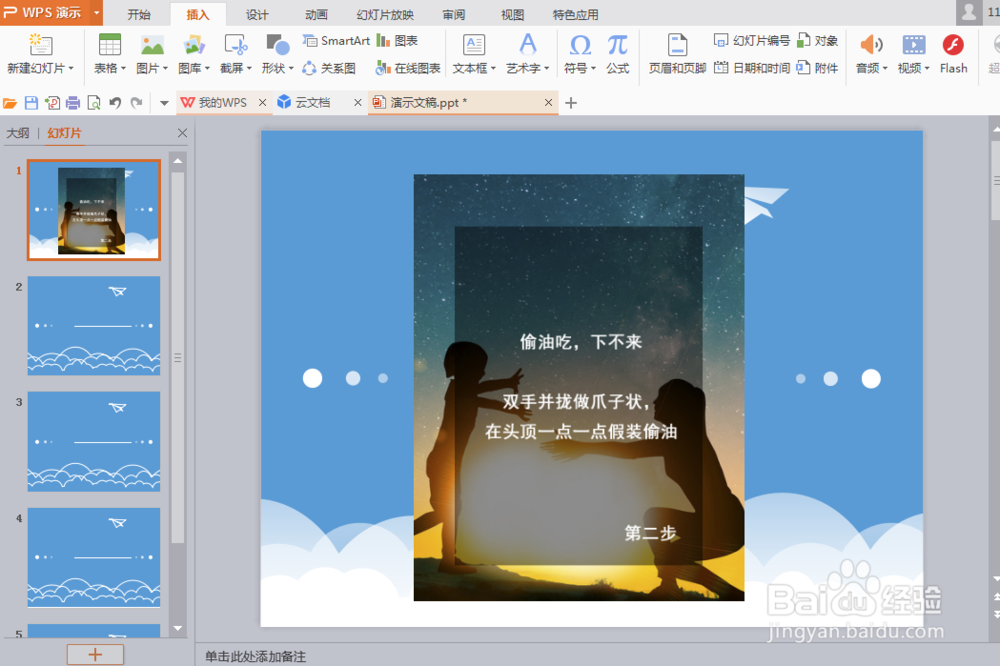The height and width of the screenshot is (666, 1000).
Task: Close the slide thumbnail panel
Action: coord(182,133)
